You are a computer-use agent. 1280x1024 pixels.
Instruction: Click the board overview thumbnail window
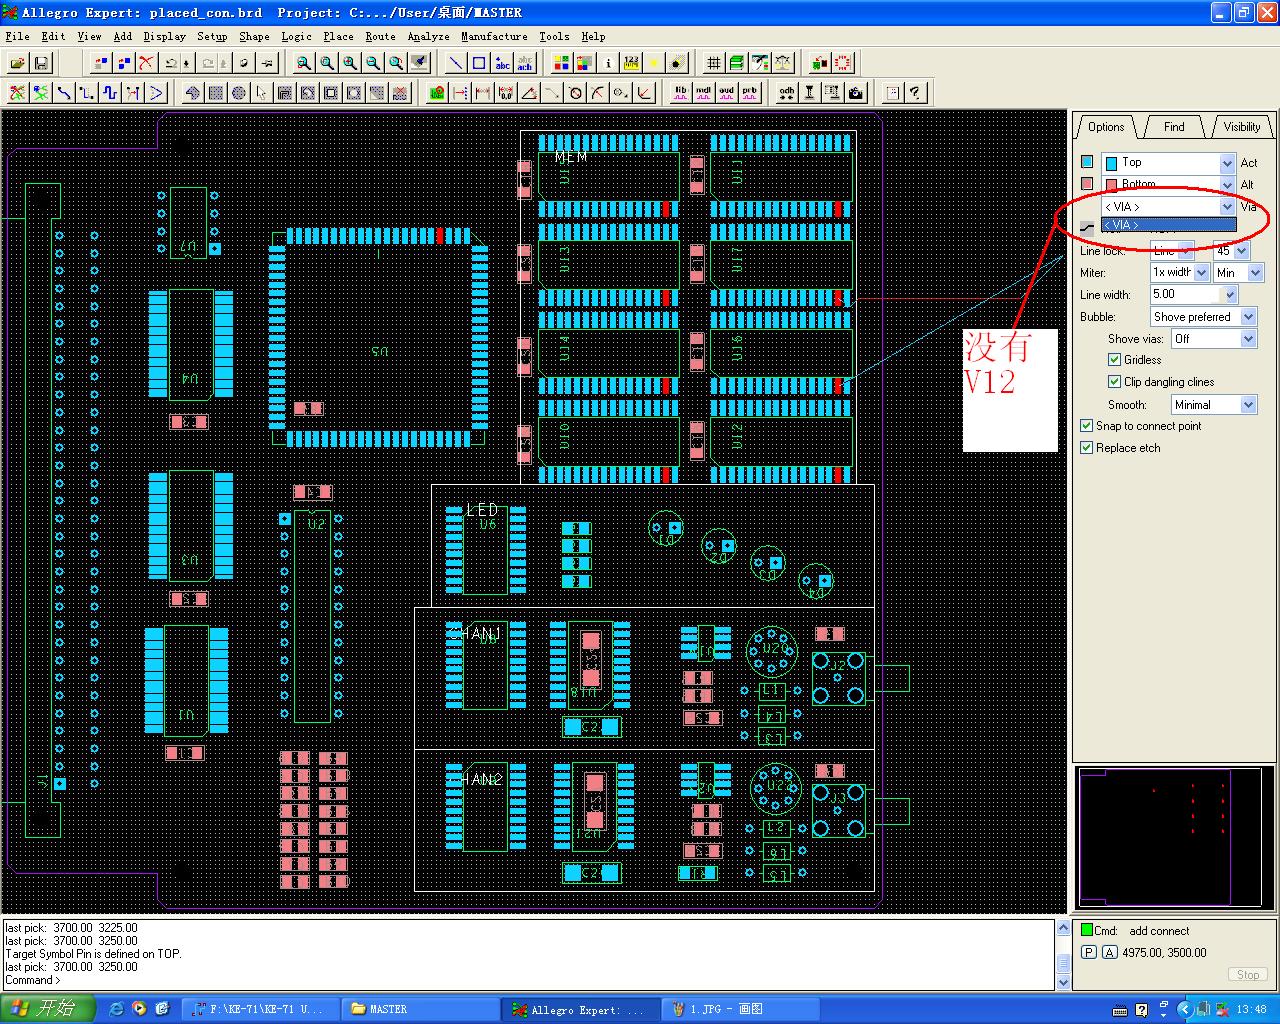pos(1174,838)
